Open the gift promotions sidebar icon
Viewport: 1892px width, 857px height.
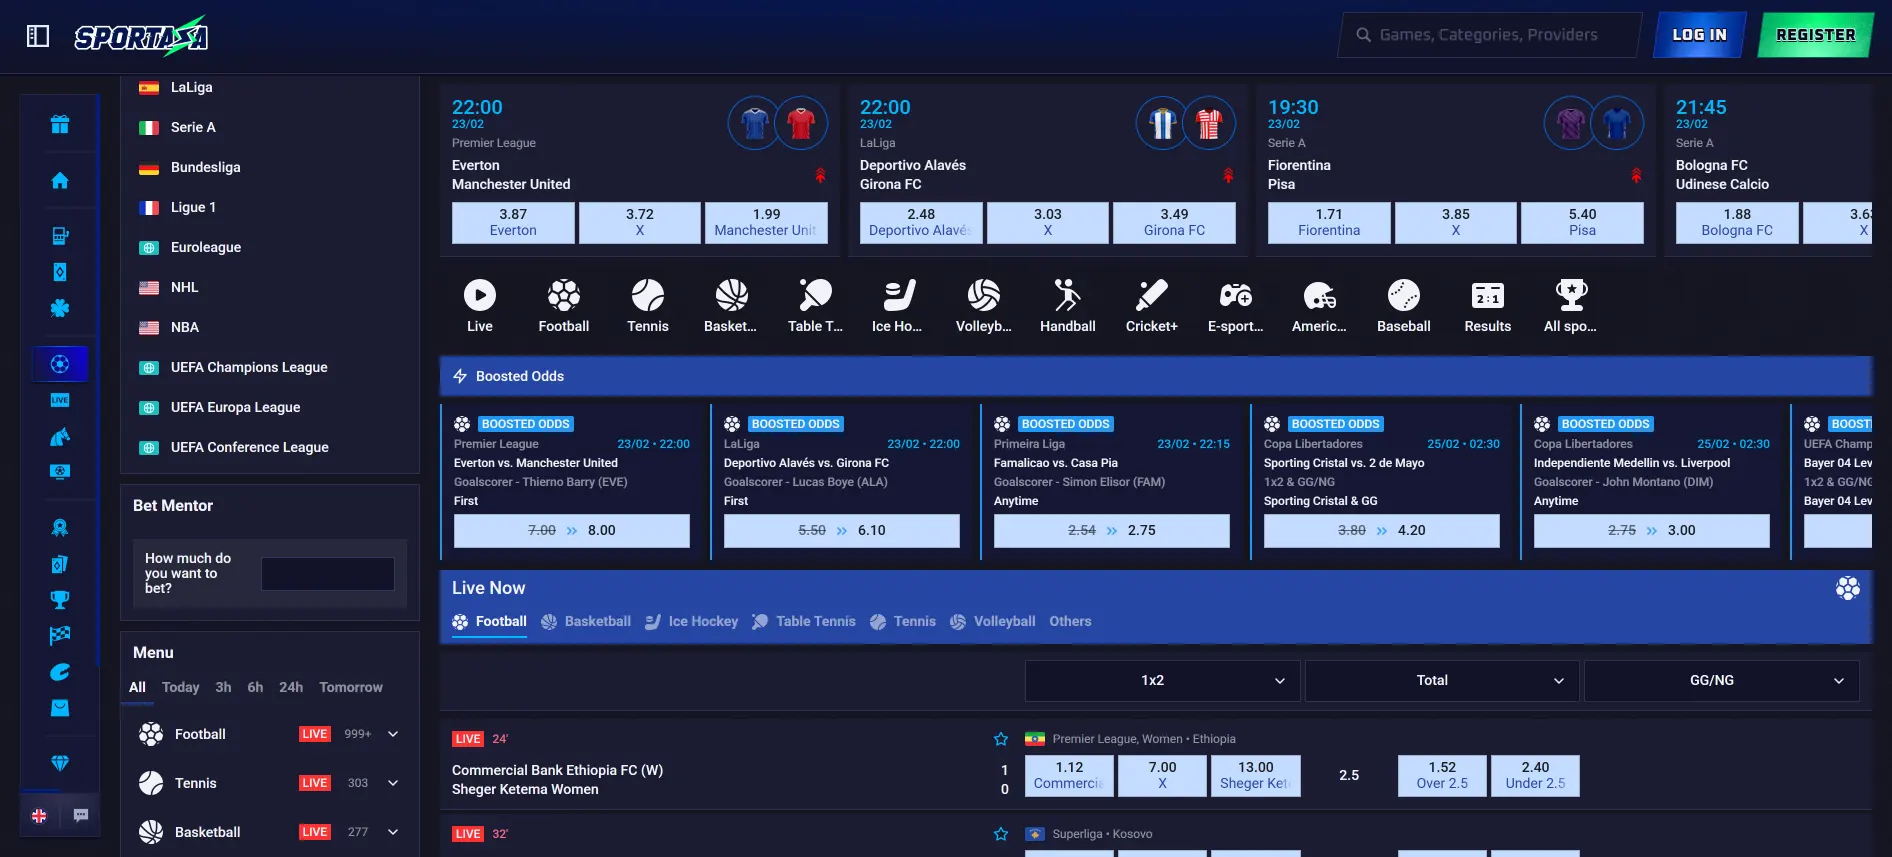point(60,125)
